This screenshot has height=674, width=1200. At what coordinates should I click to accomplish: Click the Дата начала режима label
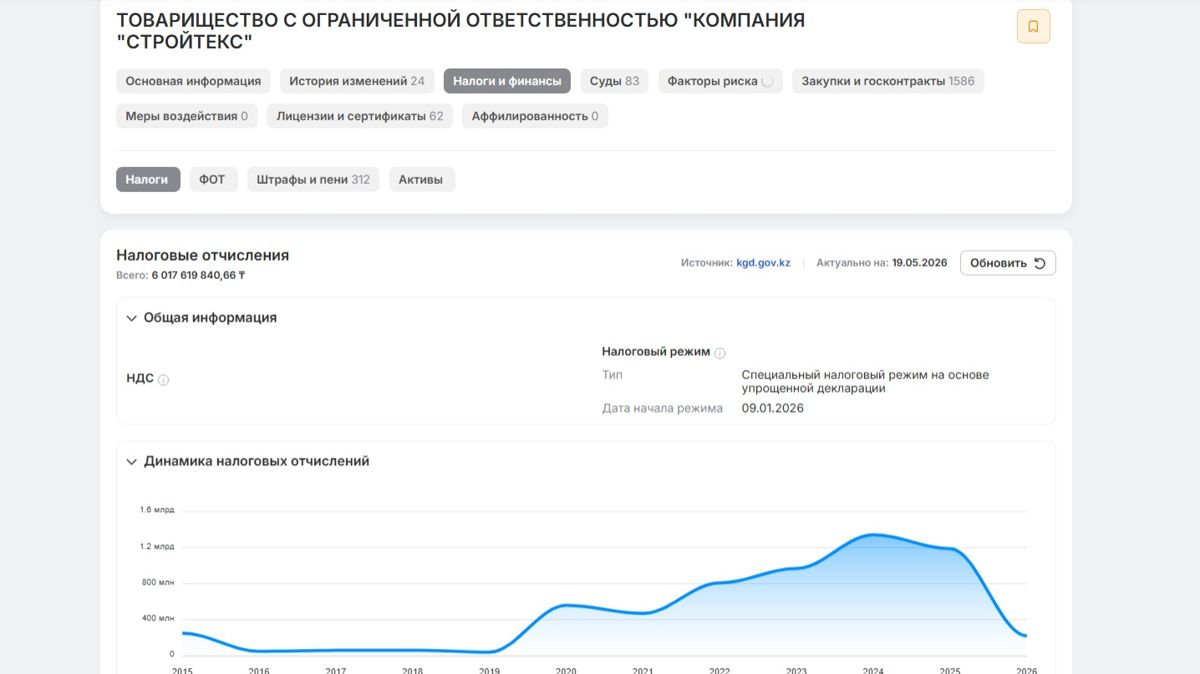tap(662, 408)
